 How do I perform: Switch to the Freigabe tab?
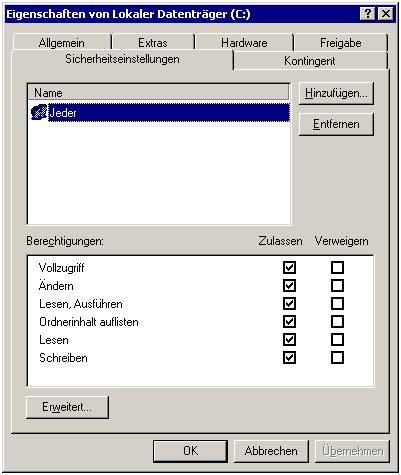pyautogui.click(x=341, y=43)
